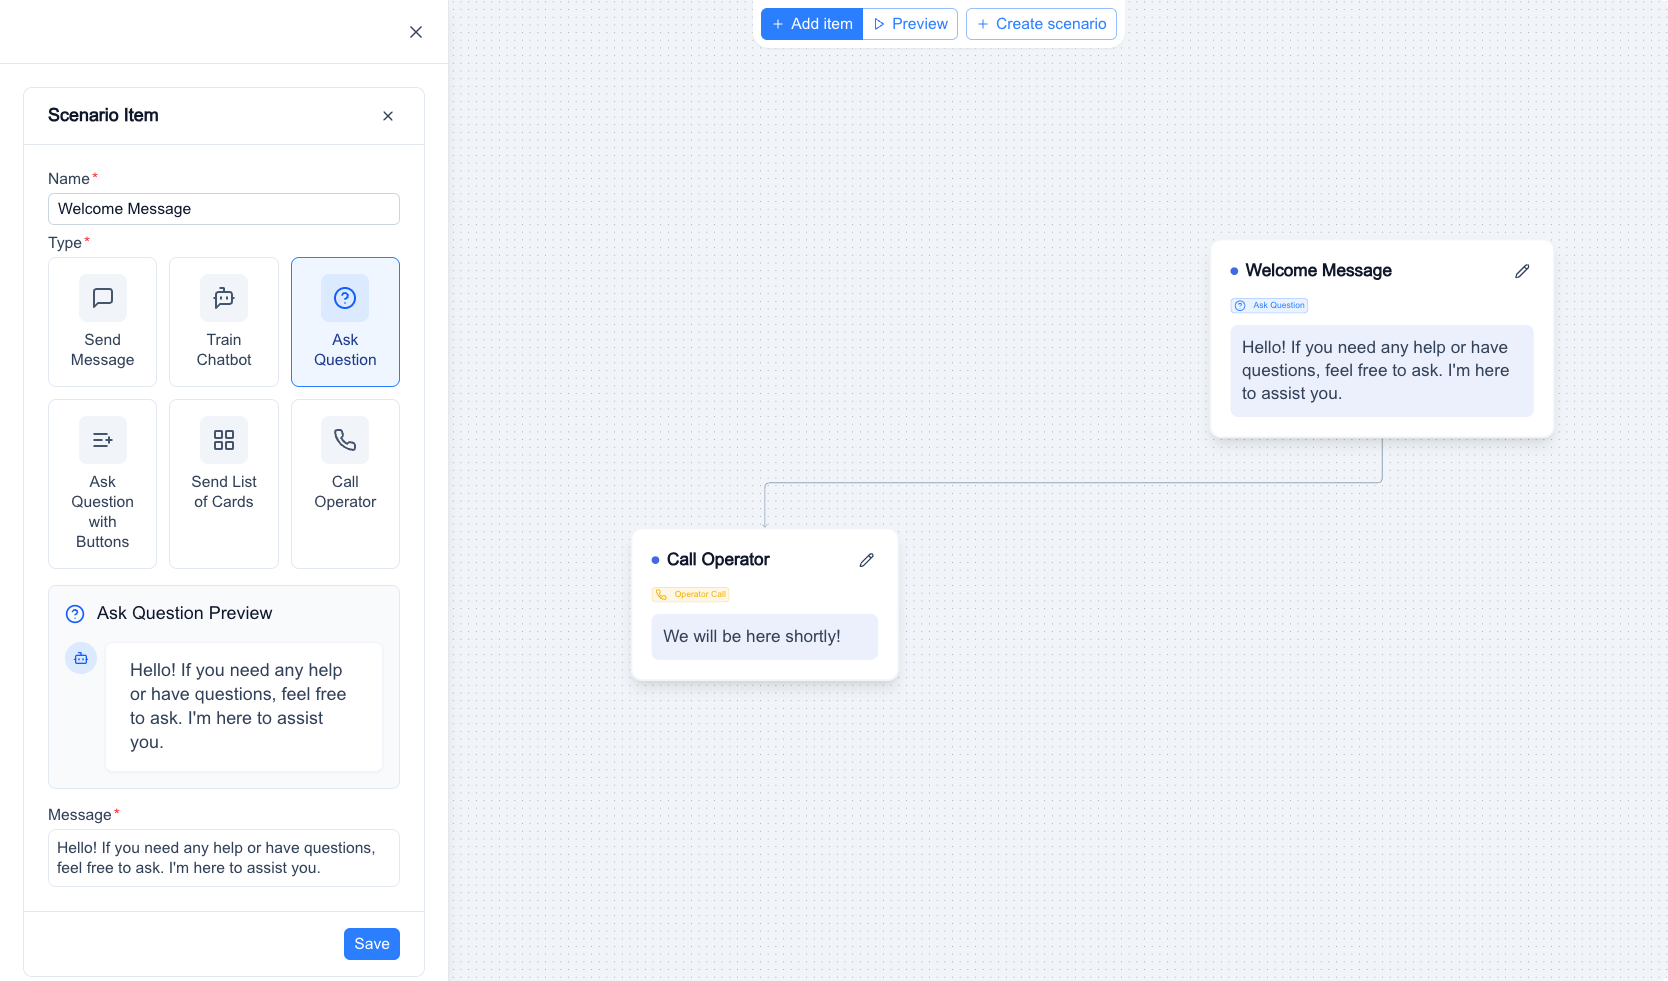Save the scenario item
1668x981 pixels.
pos(372,944)
